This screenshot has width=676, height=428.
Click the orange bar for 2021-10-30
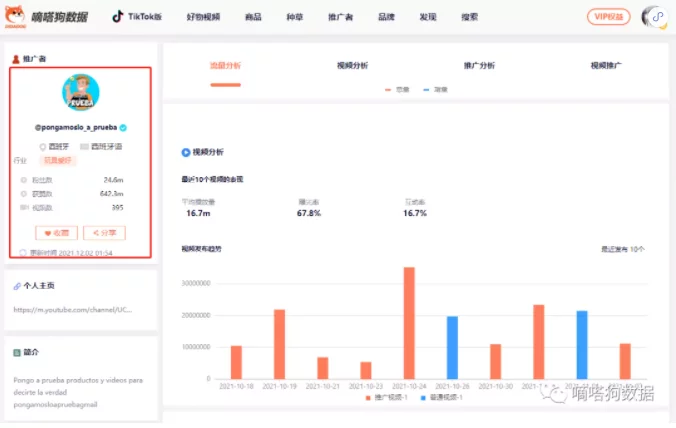click(495, 362)
